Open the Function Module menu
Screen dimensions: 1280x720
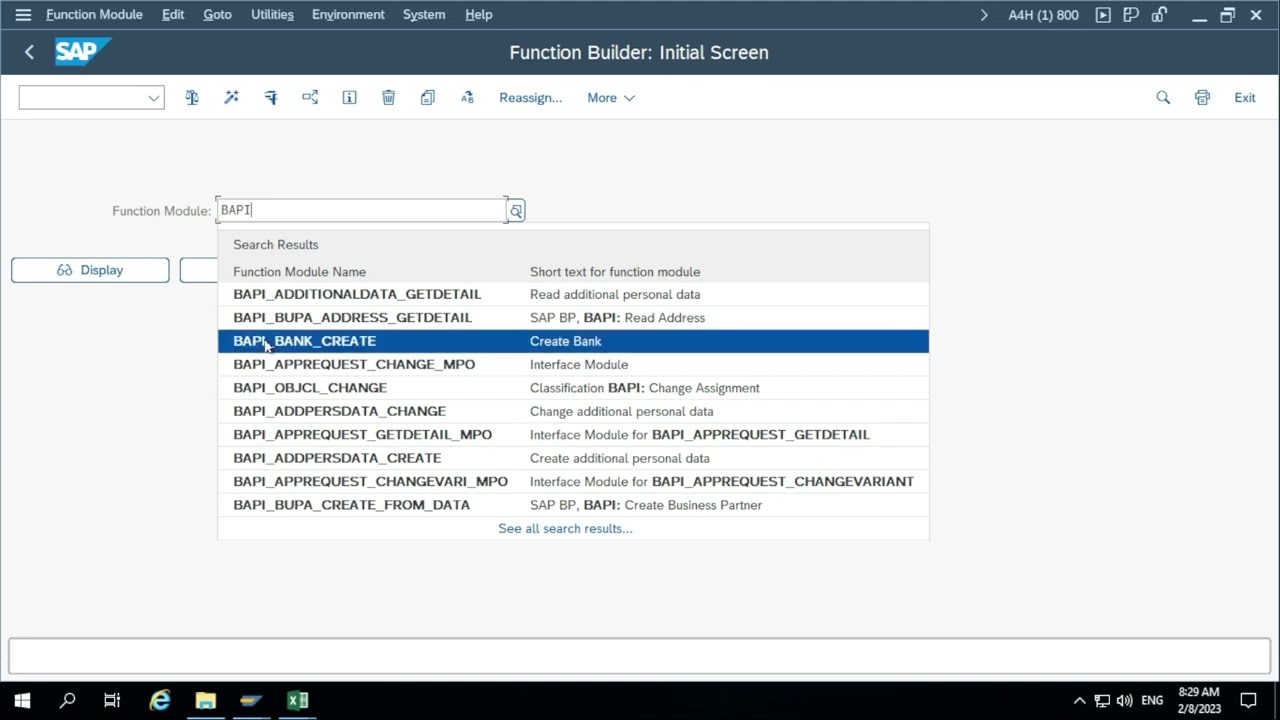(94, 15)
